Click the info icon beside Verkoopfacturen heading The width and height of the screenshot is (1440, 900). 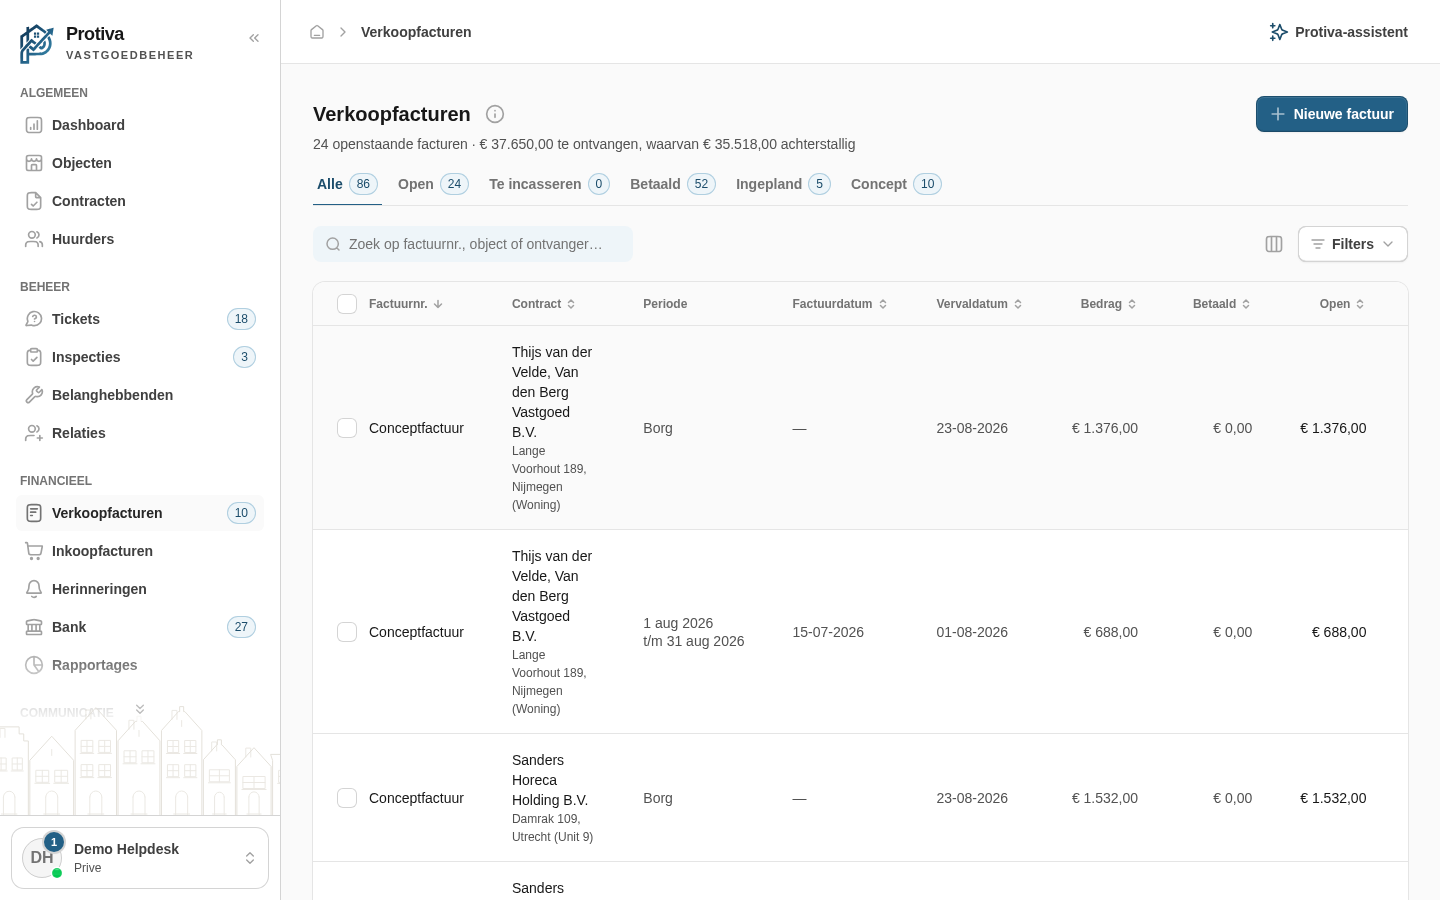(495, 114)
